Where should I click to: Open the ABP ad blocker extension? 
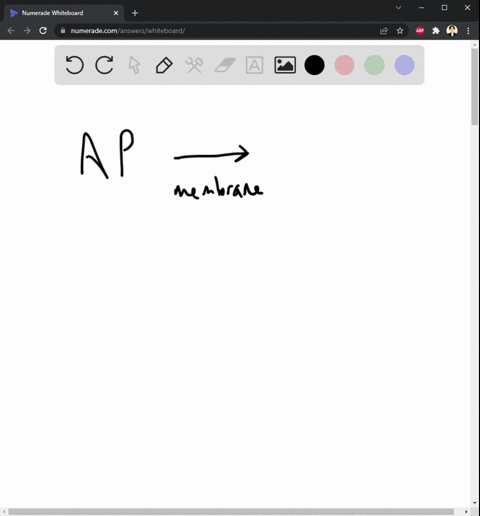click(420, 31)
